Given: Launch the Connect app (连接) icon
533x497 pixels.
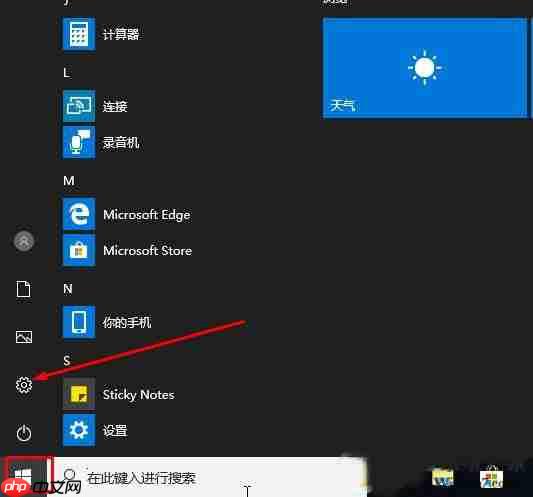Looking at the screenshot, I should click(79, 106).
